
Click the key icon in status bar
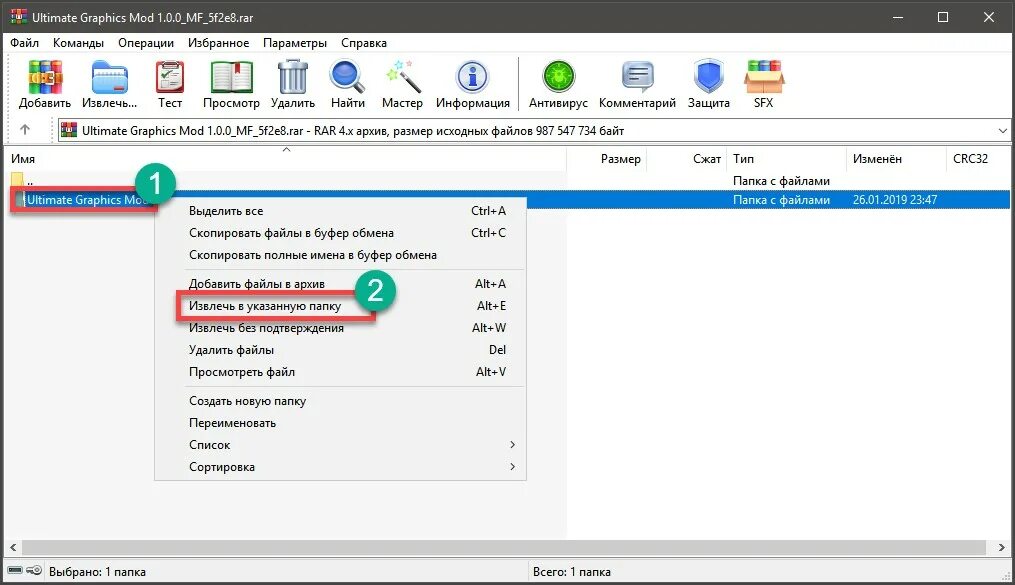pos(34,571)
